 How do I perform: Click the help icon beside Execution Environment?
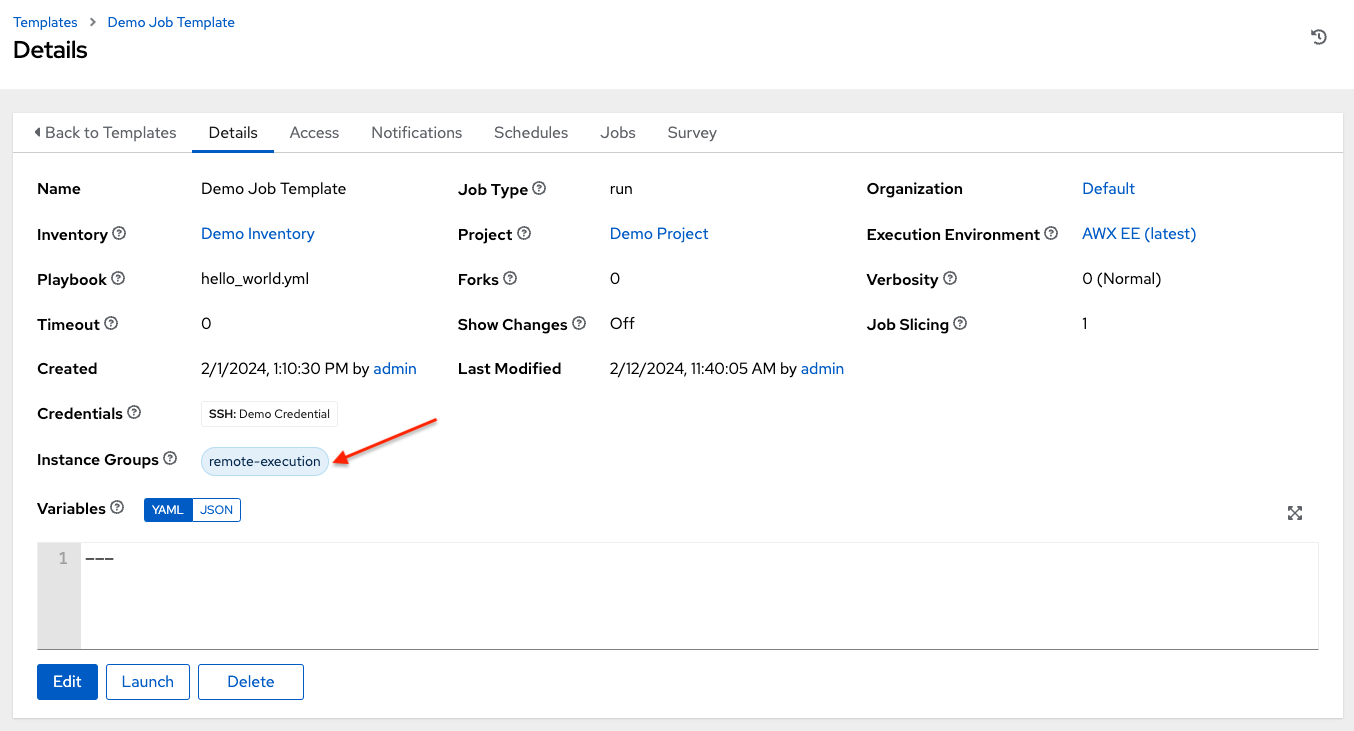[1051, 234]
